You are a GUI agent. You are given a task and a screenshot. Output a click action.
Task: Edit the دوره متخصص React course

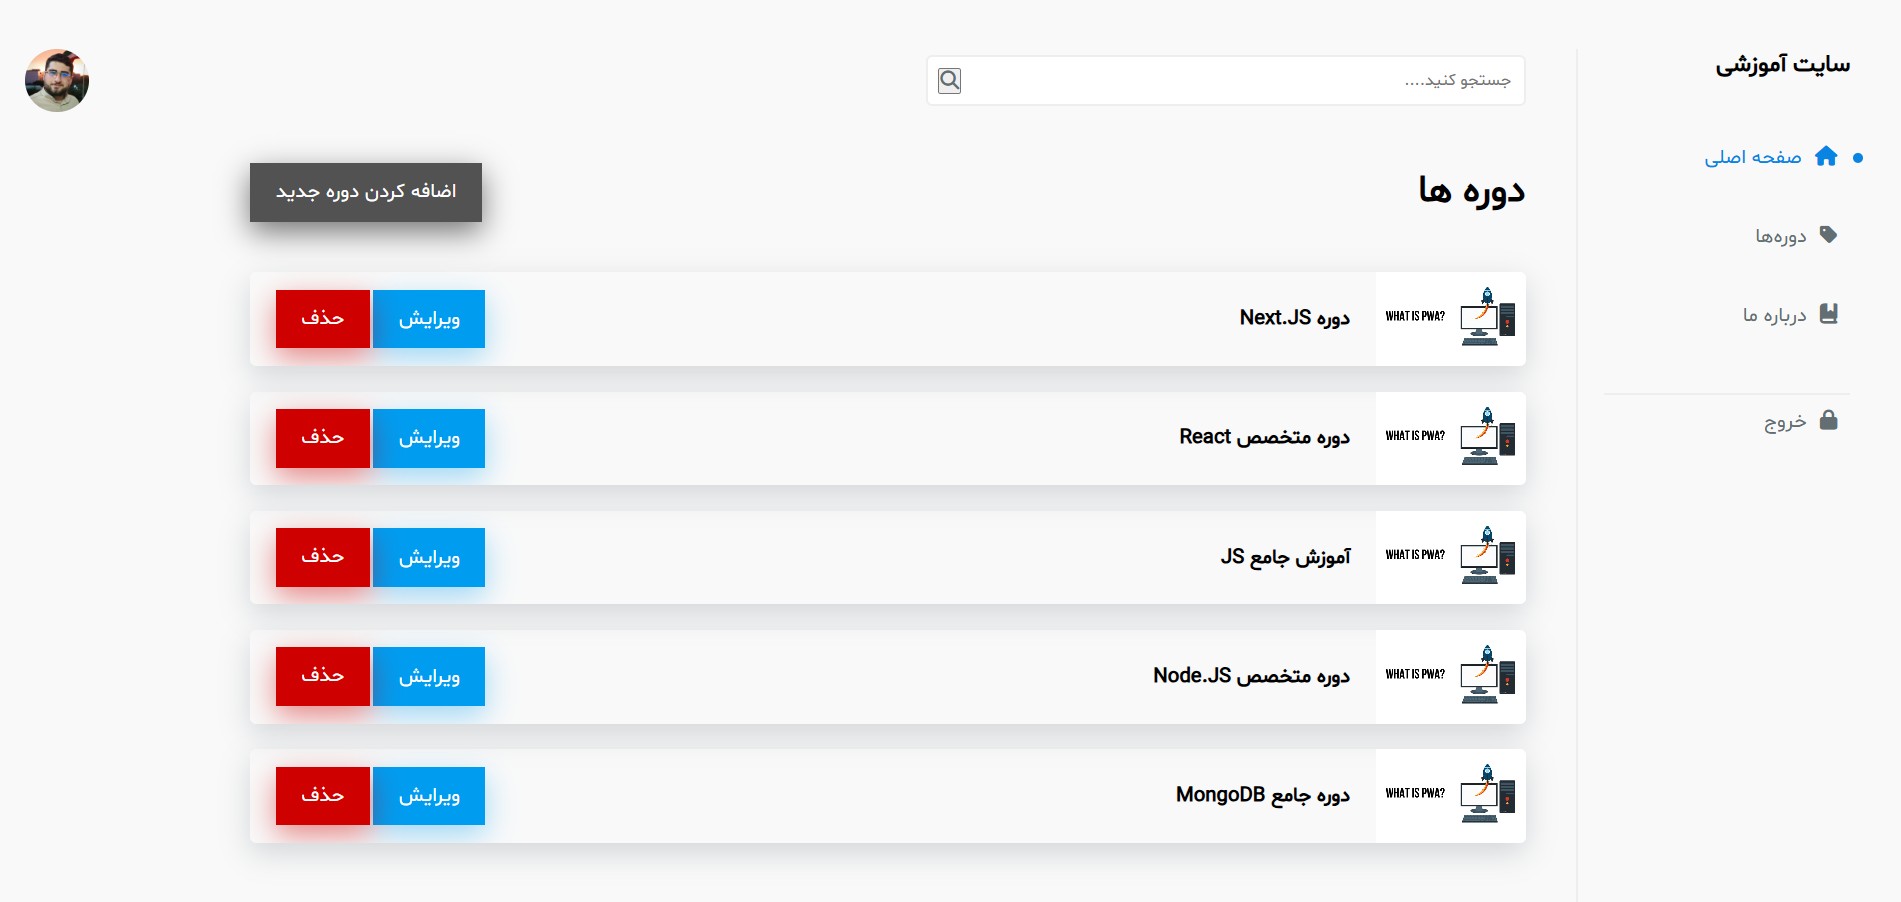(x=428, y=438)
